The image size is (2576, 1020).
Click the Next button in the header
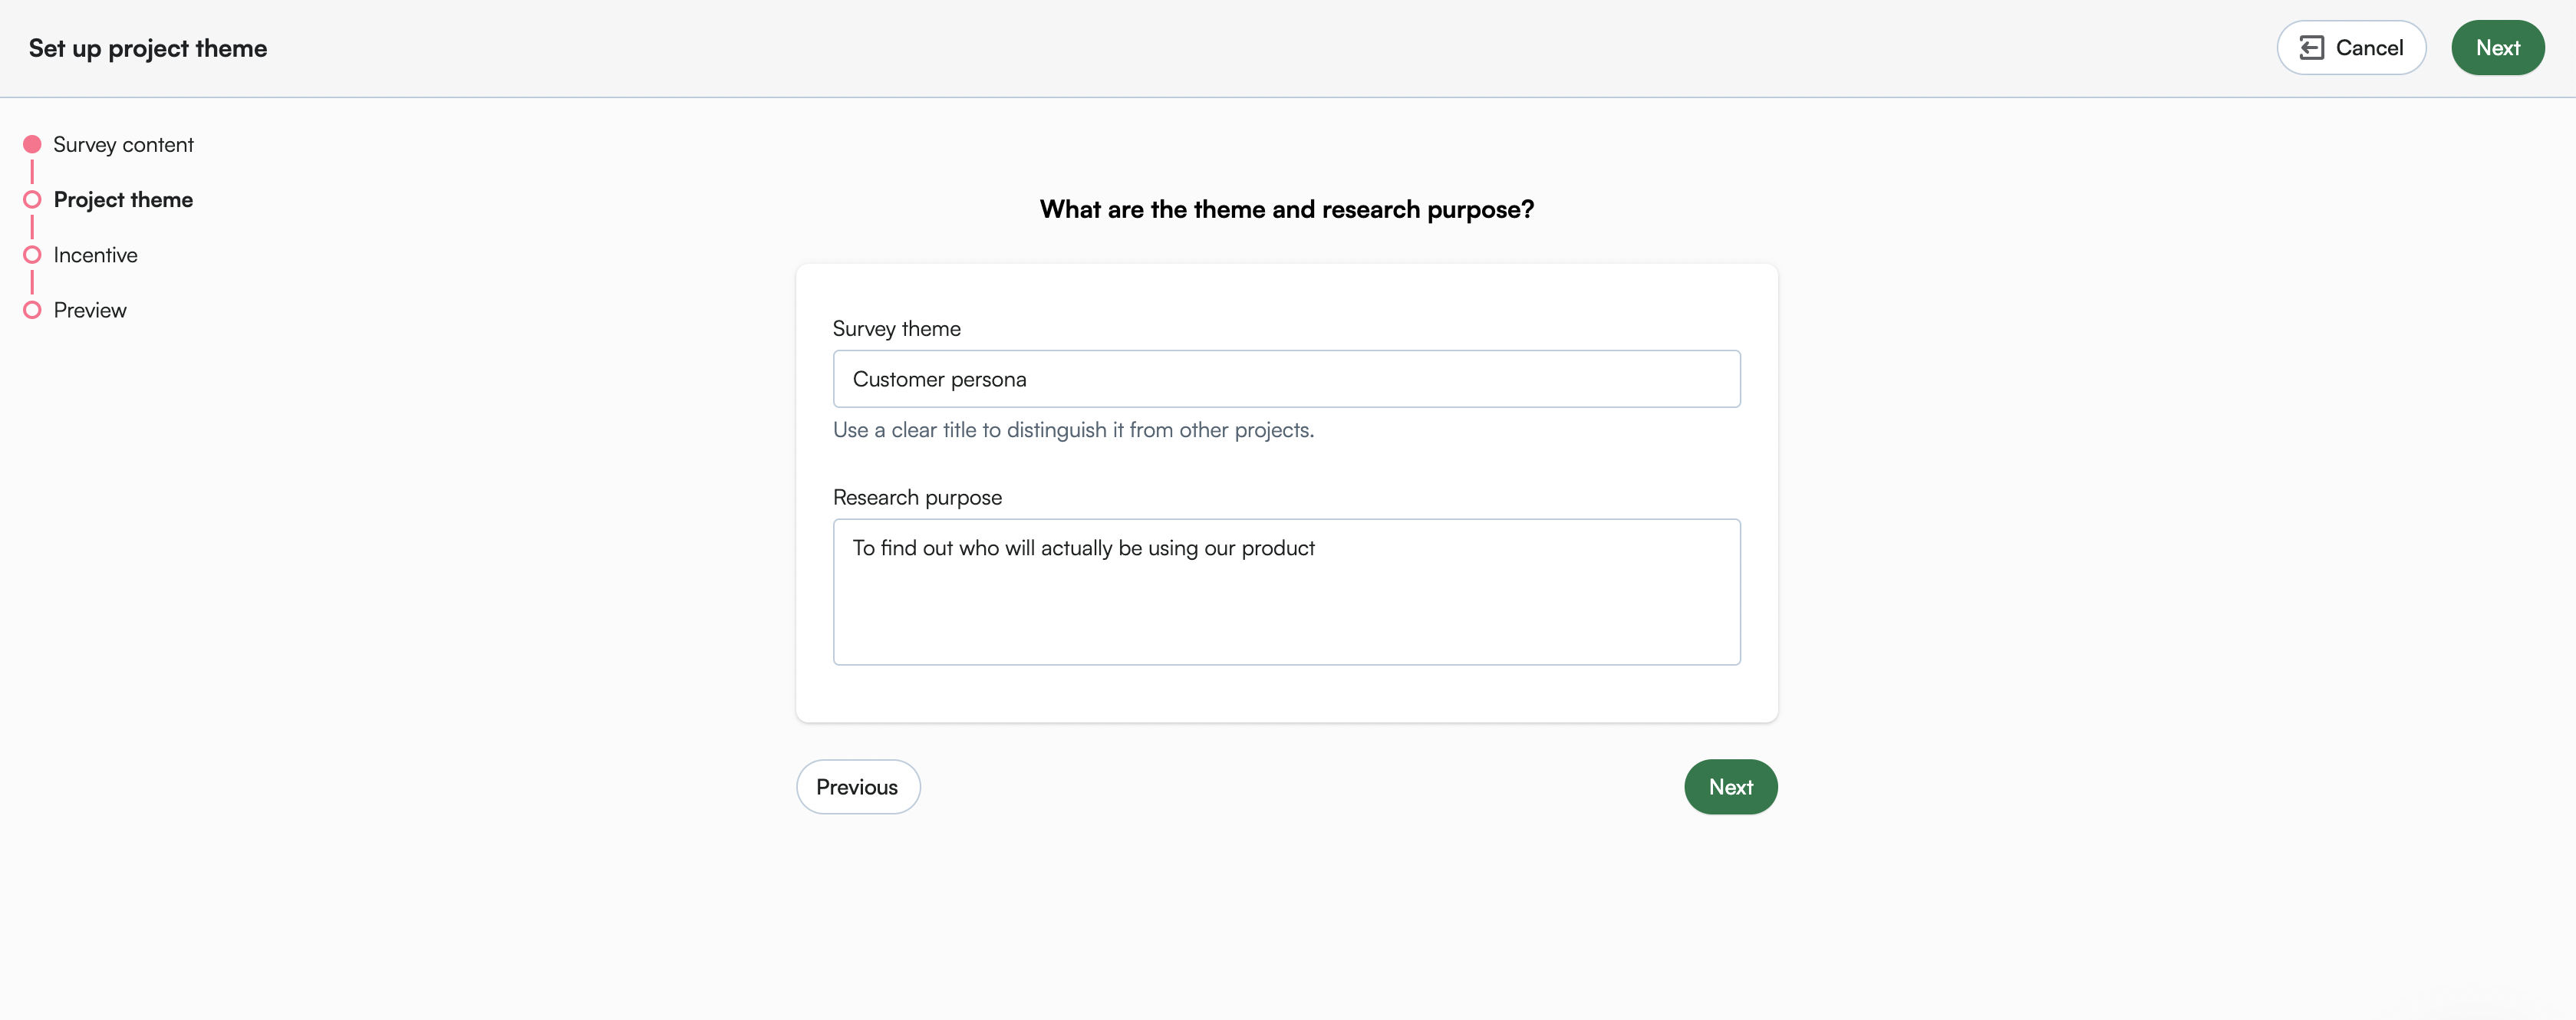coord(2497,48)
